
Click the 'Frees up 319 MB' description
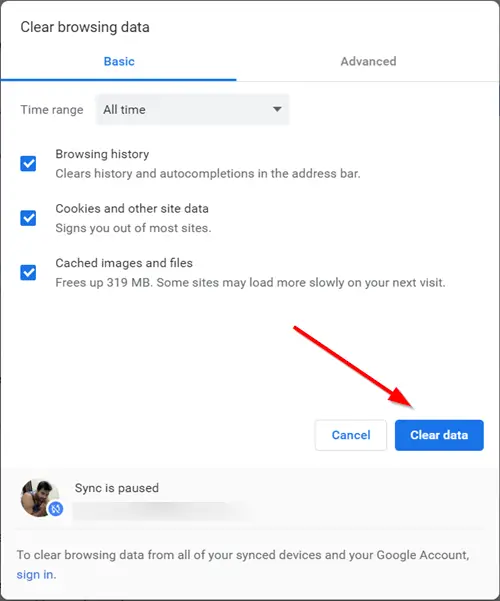pos(250,282)
